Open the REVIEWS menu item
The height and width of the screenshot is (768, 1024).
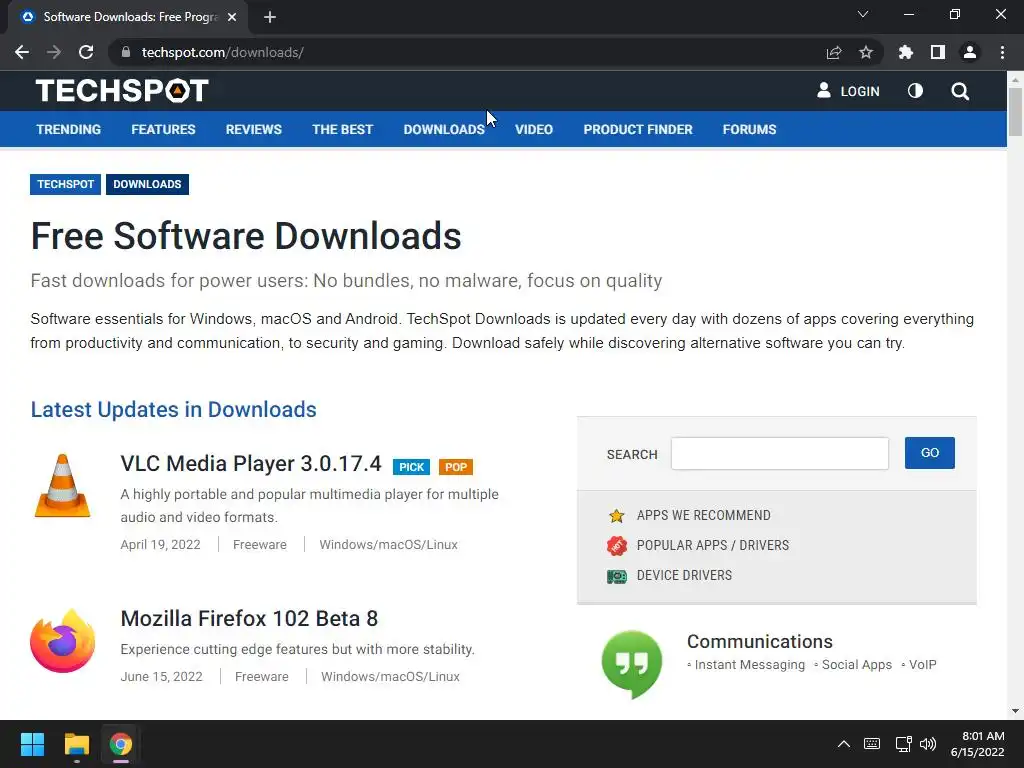tap(253, 129)
